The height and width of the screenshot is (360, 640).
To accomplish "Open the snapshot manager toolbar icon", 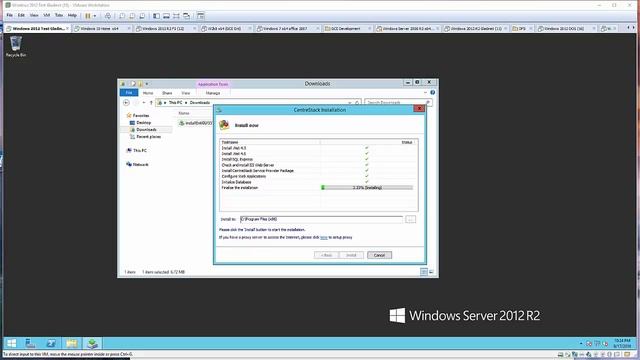I will (142, 16).
